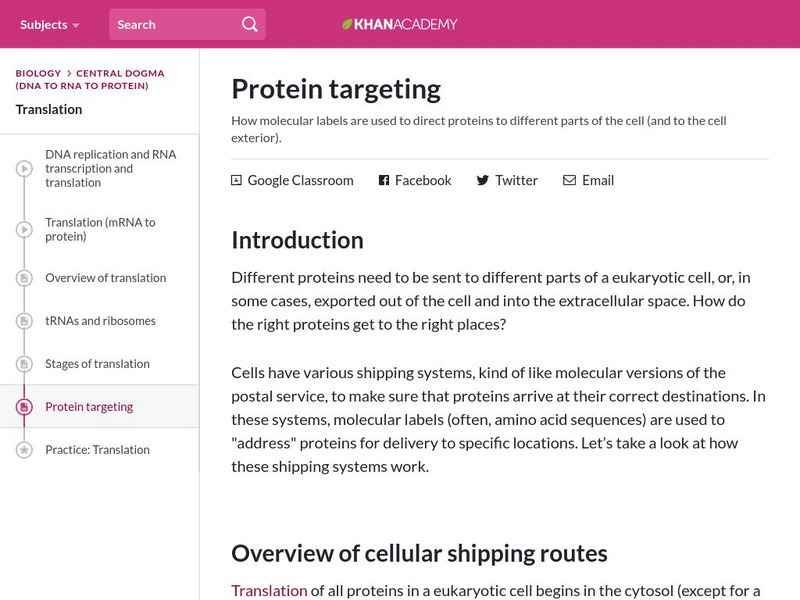Open the Translation hyperlink in the article text
800x600 pixels.
[268, 590]
